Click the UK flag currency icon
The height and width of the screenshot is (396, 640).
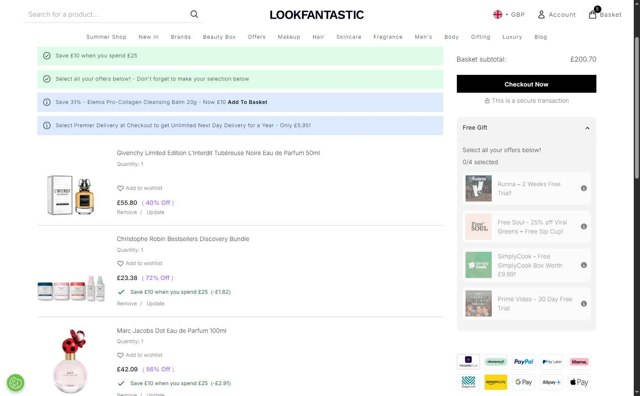tap(498, 15)
